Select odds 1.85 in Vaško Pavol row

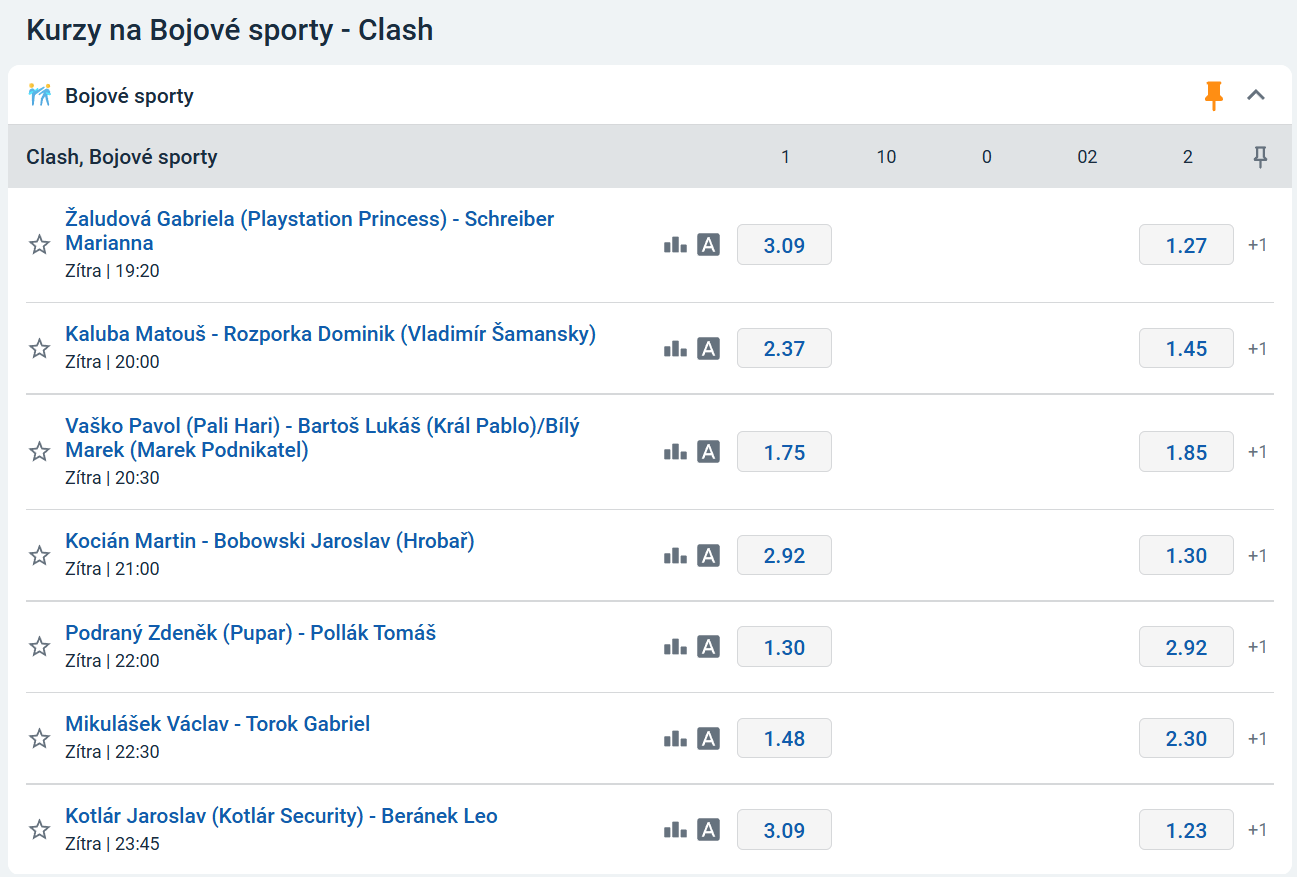(x=1186, y=452)
